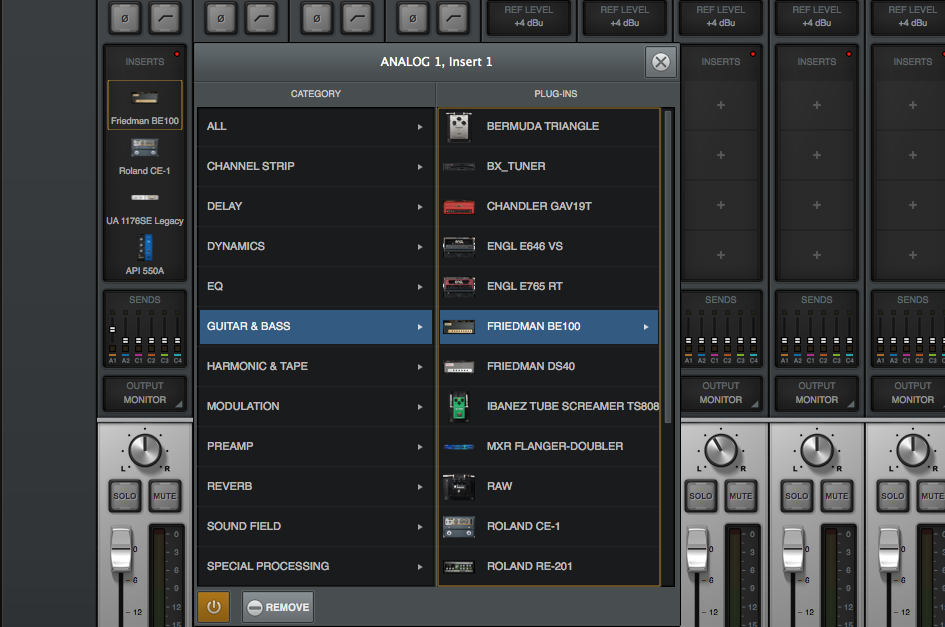Click the first channel's volume fader
Viewport: 945px width, 627px height.
[x=121, y=549]
